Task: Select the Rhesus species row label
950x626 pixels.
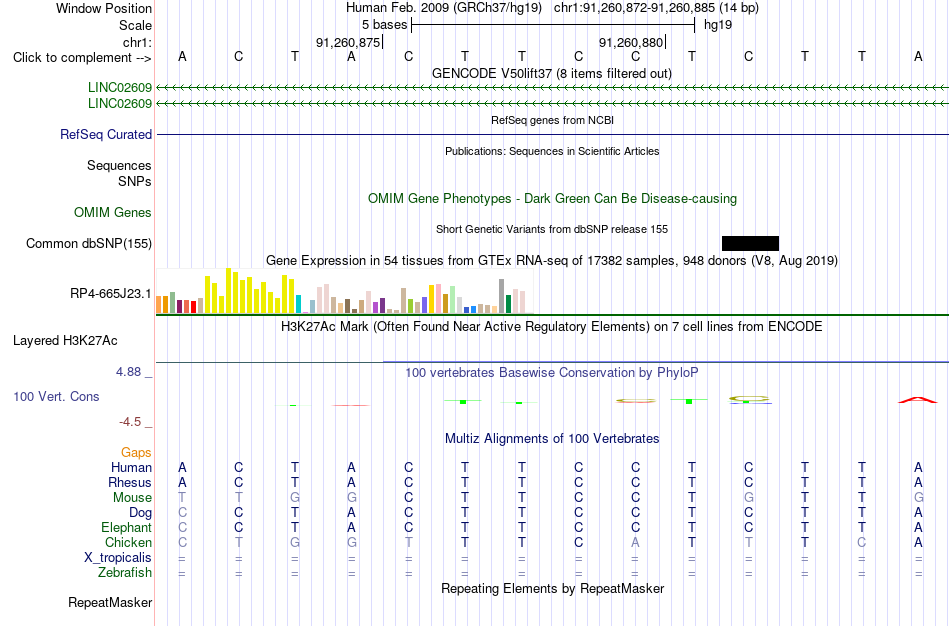Action: click(x=130, y=482)
